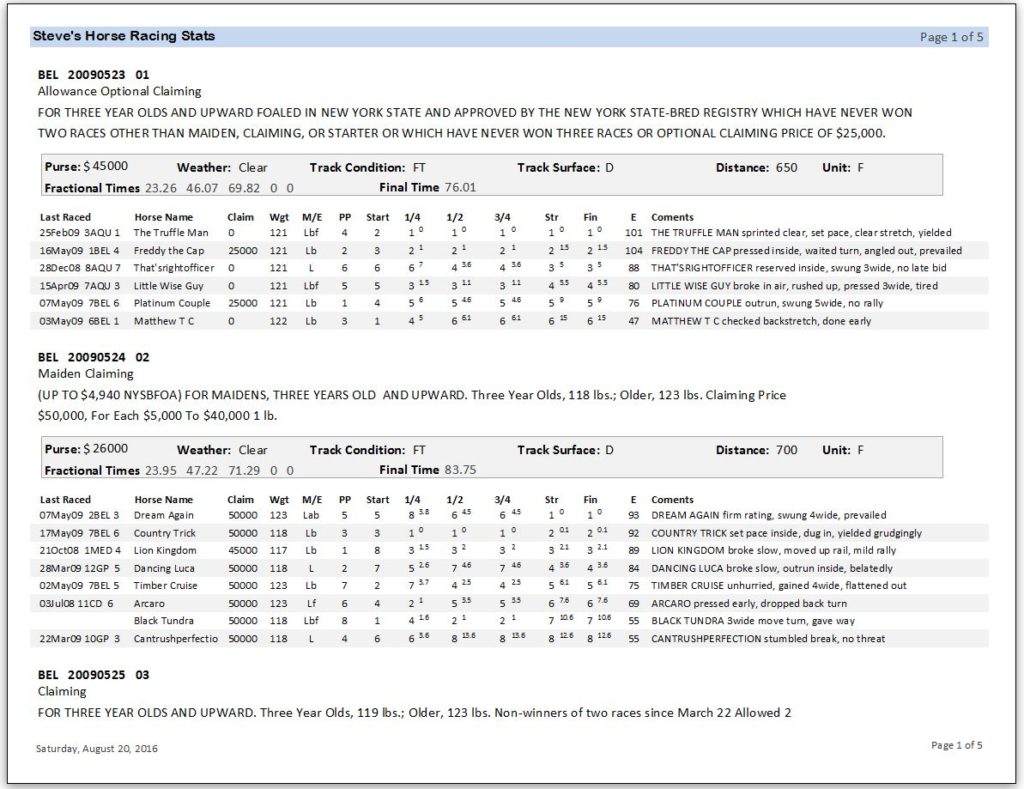Select race heading 'BEL 20090524 02'
Image resolution: width=1024 pixels, height=789 pixels.
(93, 357)
